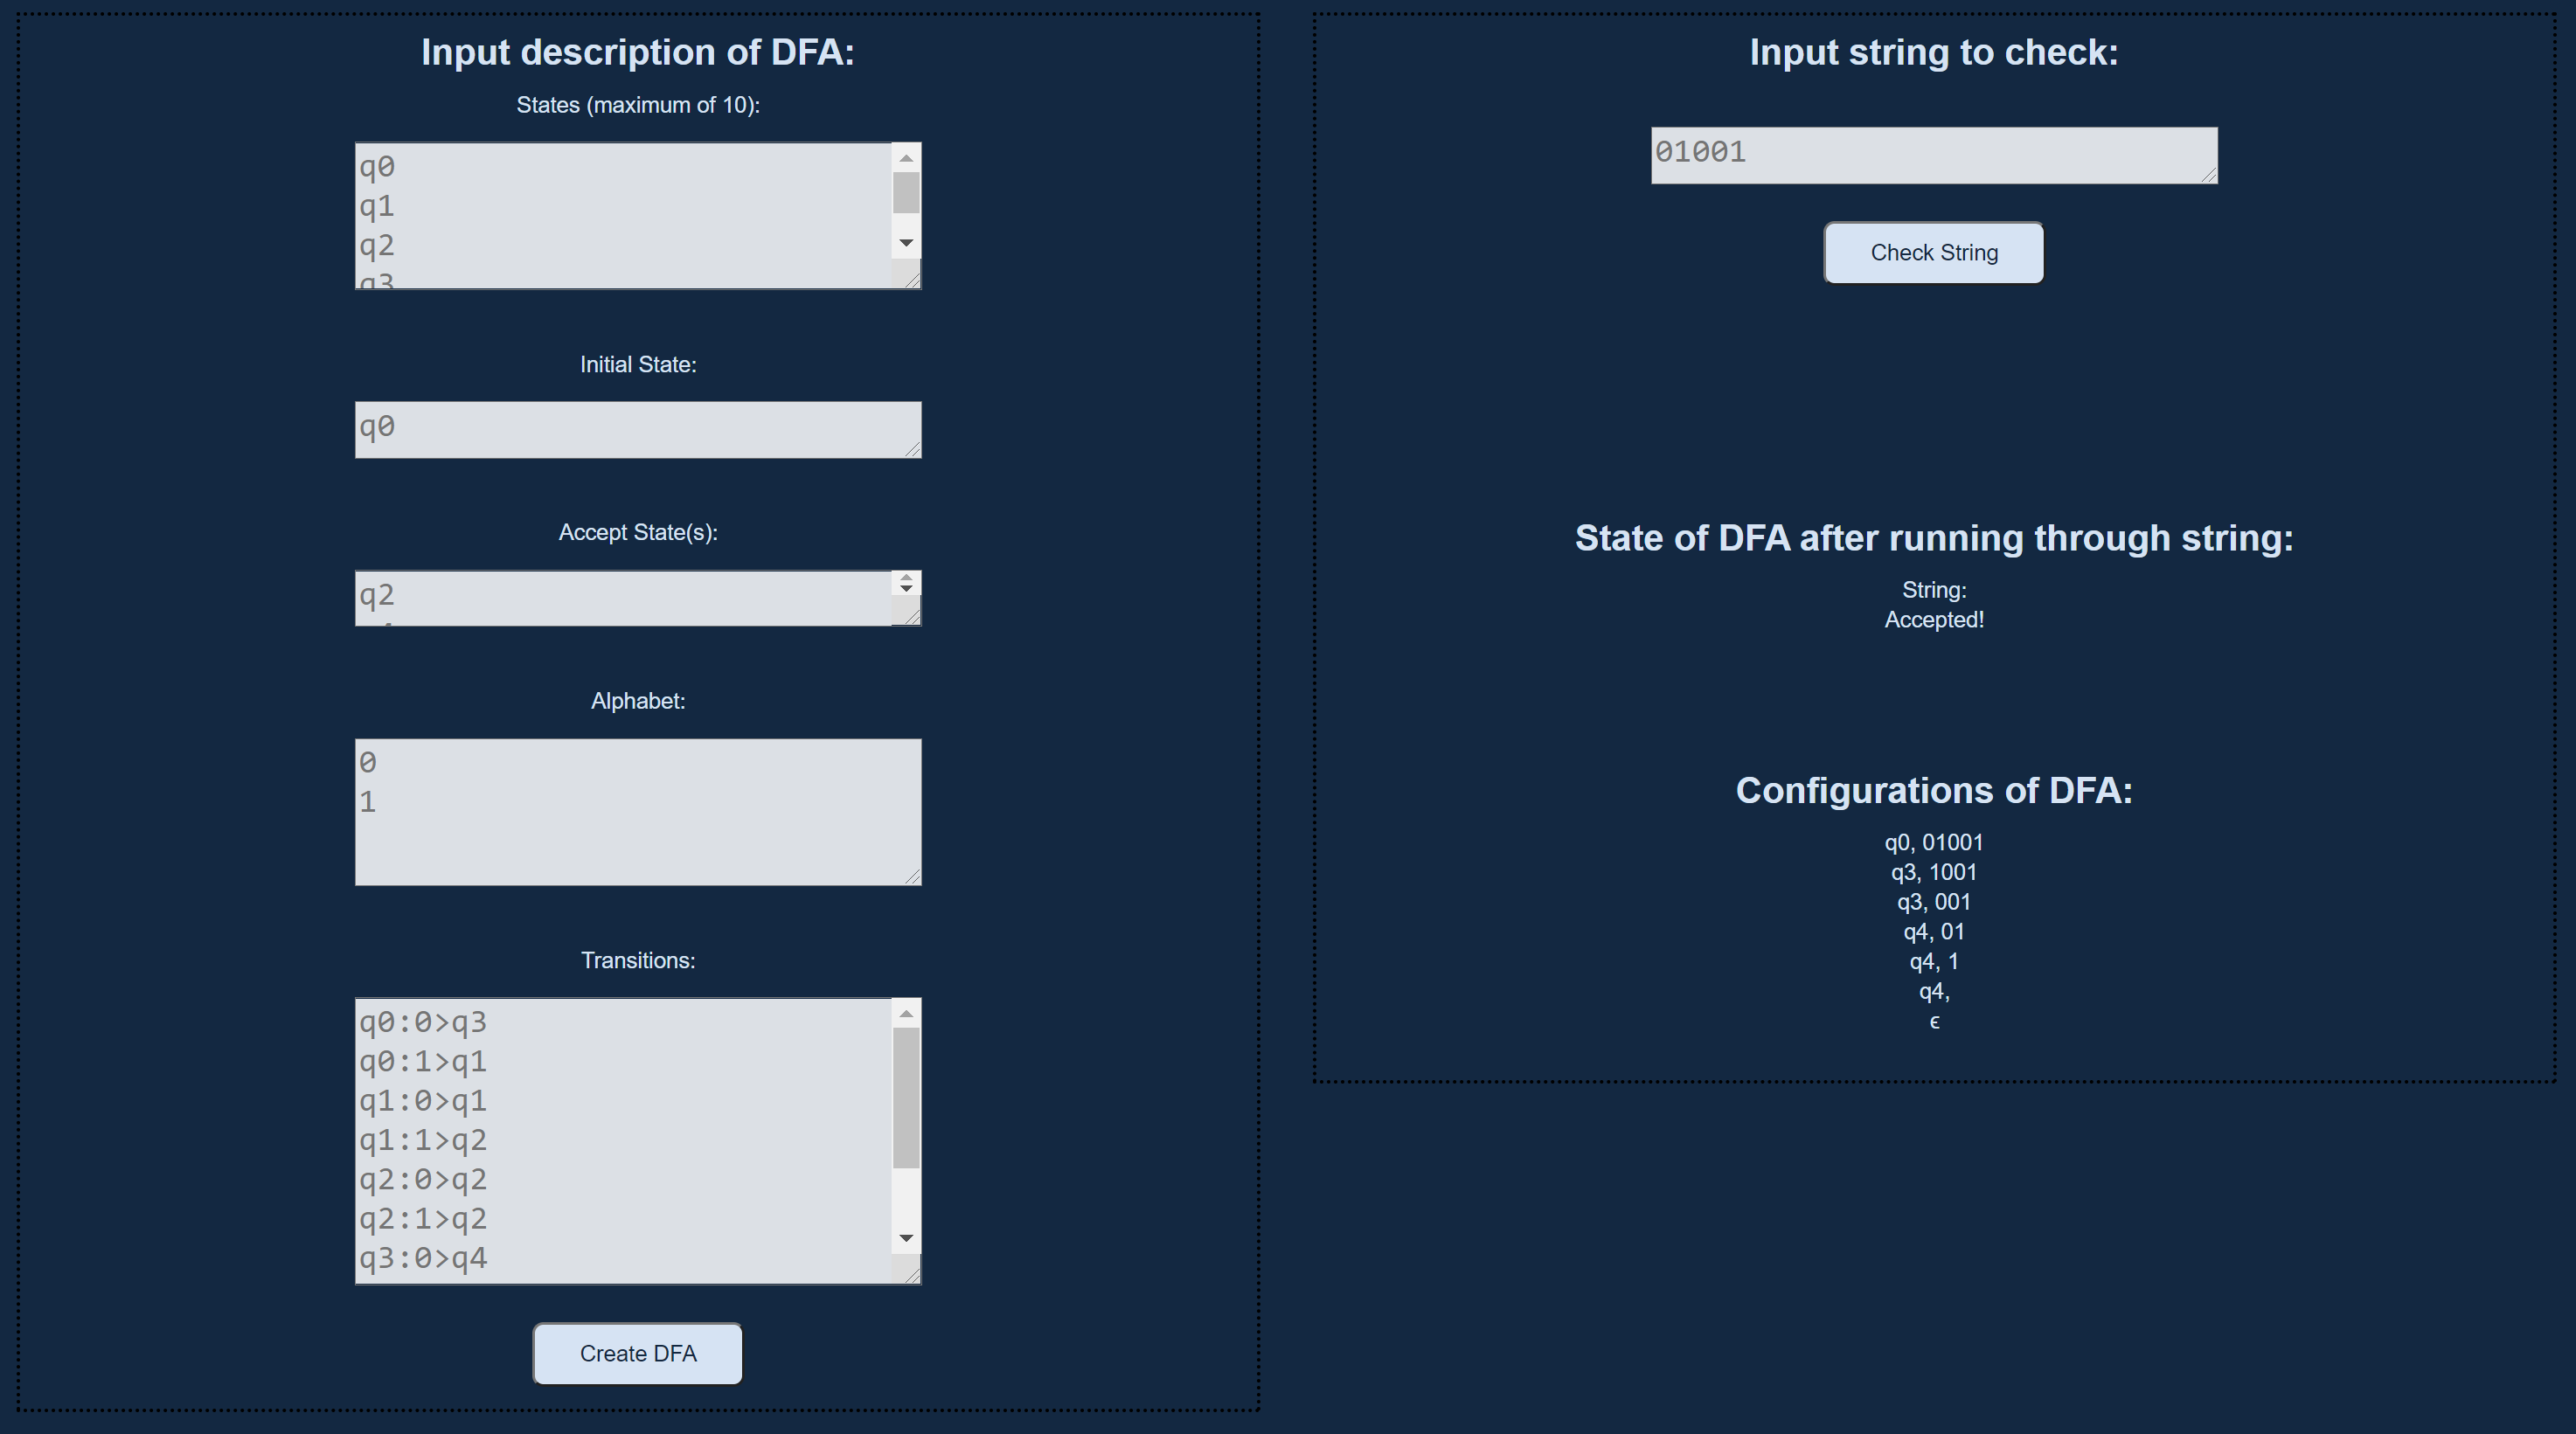Click the Transitions box resize handle
Image resolution: width=2576 pixels, height=1434 pixels.
[911, 1275]
